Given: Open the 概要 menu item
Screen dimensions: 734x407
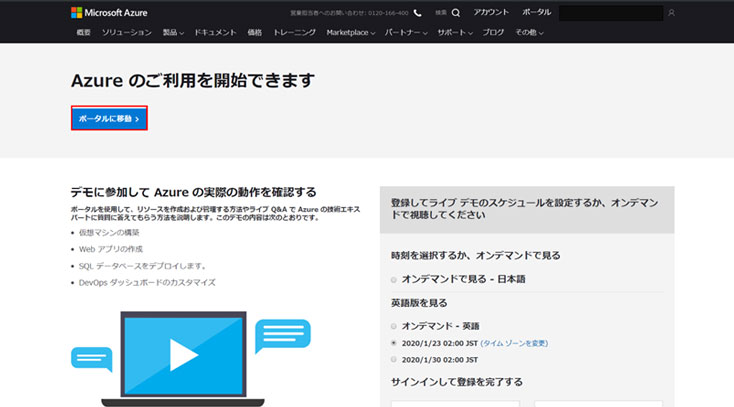Looking at the screenshot, I should [83, 32].
